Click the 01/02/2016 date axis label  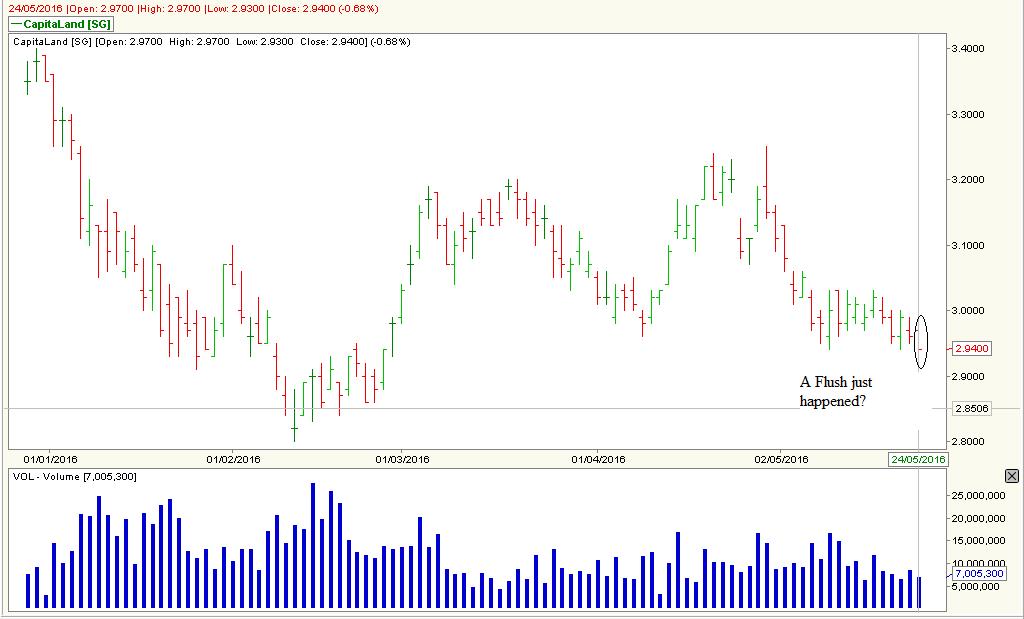[x=233, y=459]
